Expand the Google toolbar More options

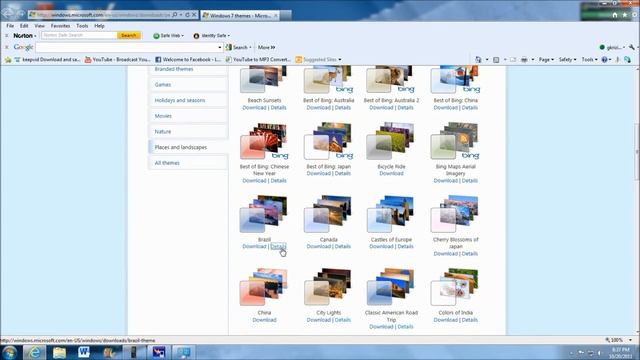click(x=267, y=47)
